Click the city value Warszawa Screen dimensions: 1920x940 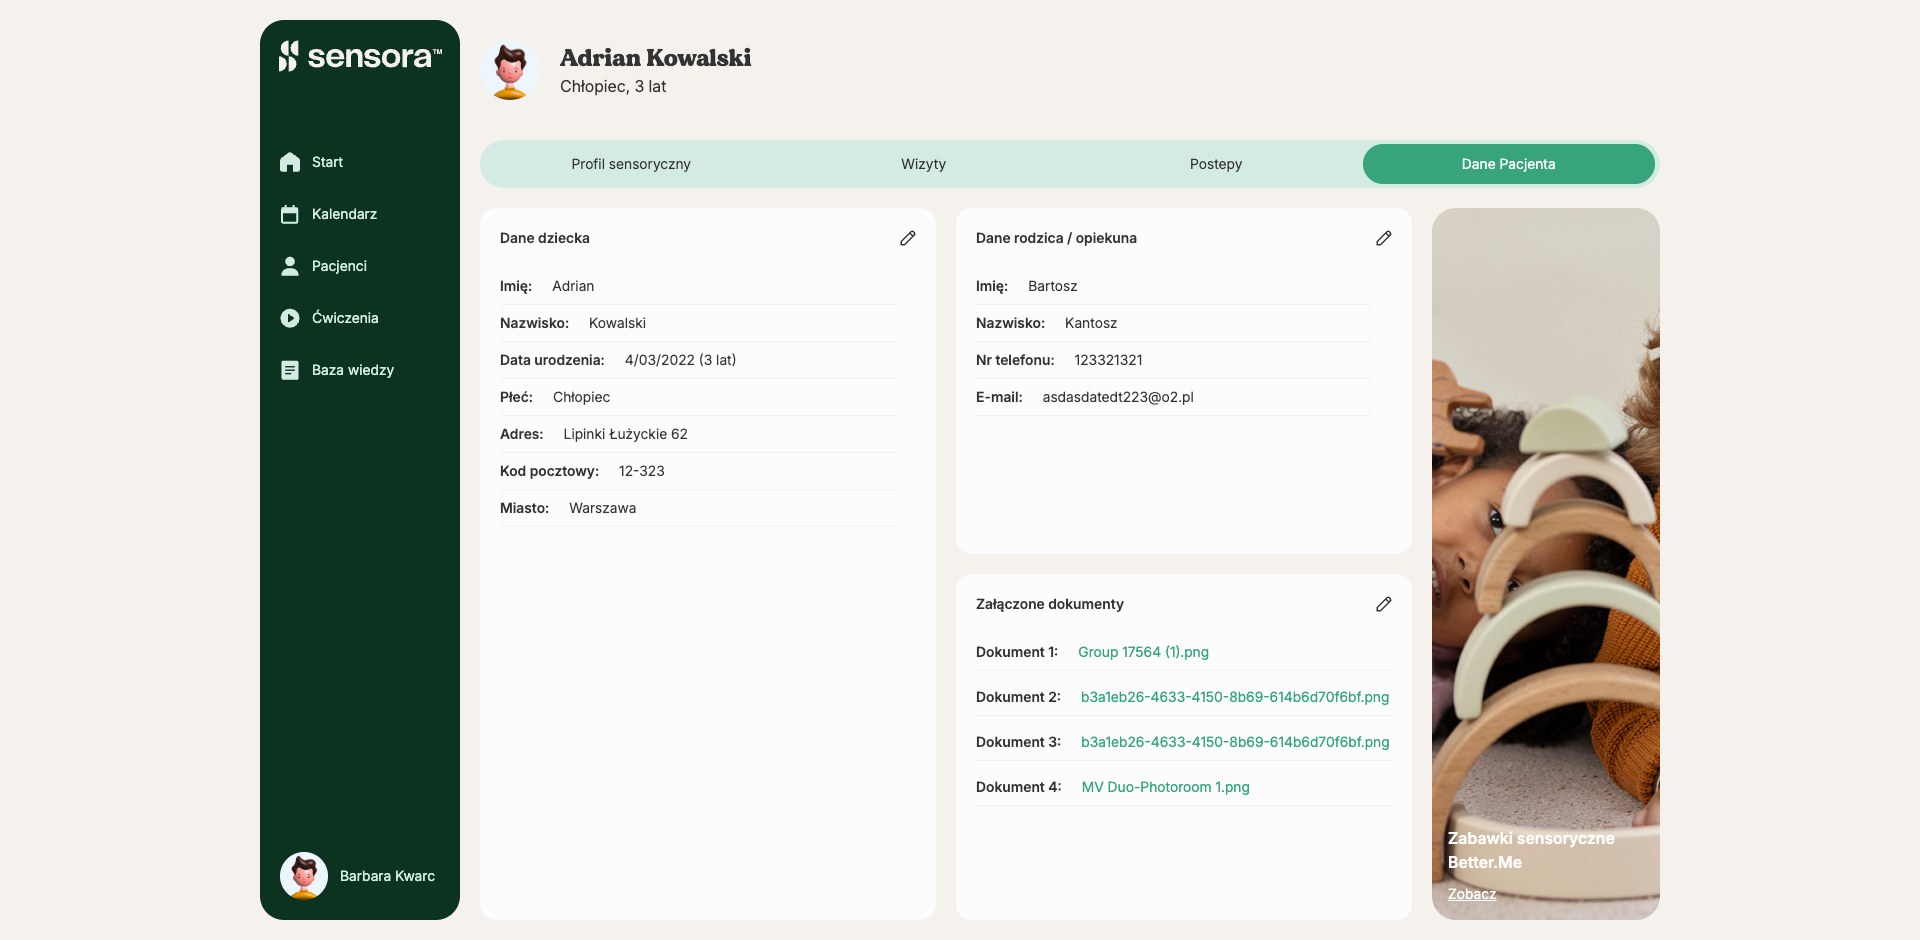(602, 508)
